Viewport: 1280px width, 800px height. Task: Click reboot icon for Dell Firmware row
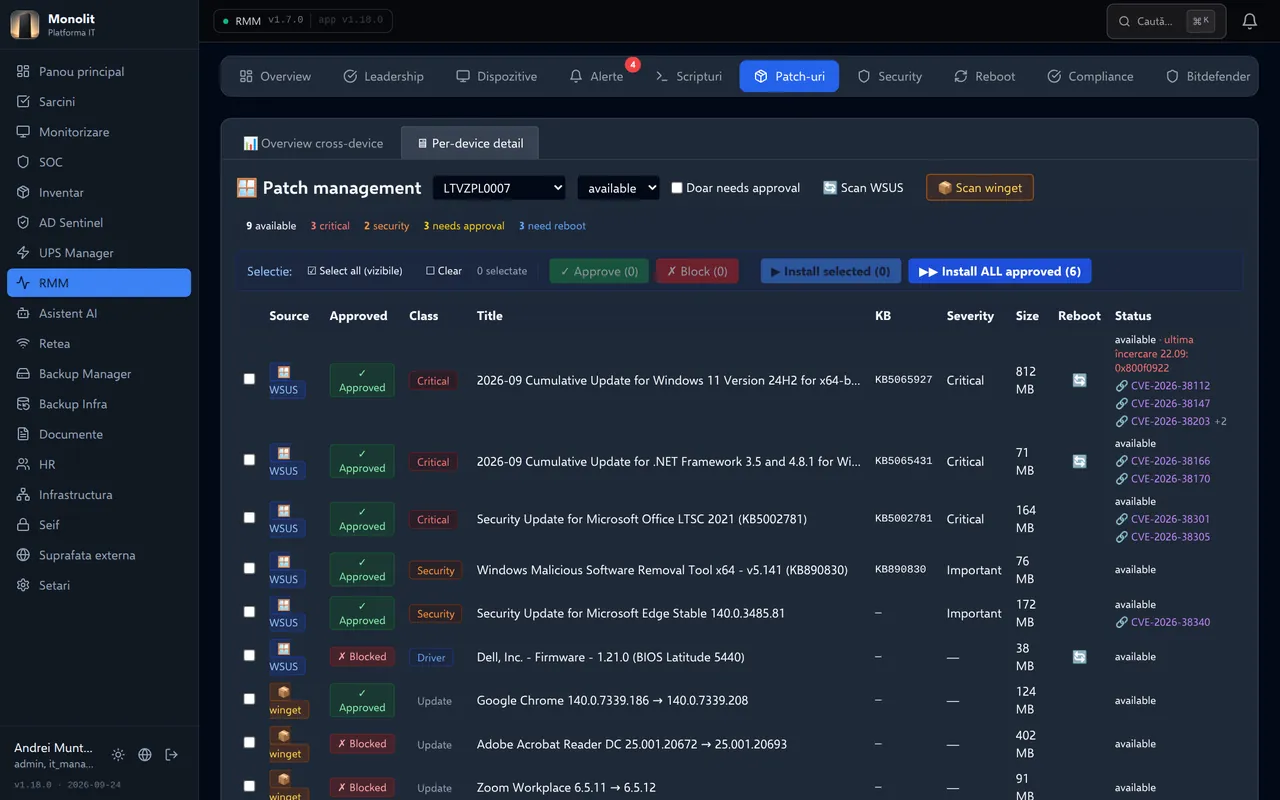(x=1079, y=657)
